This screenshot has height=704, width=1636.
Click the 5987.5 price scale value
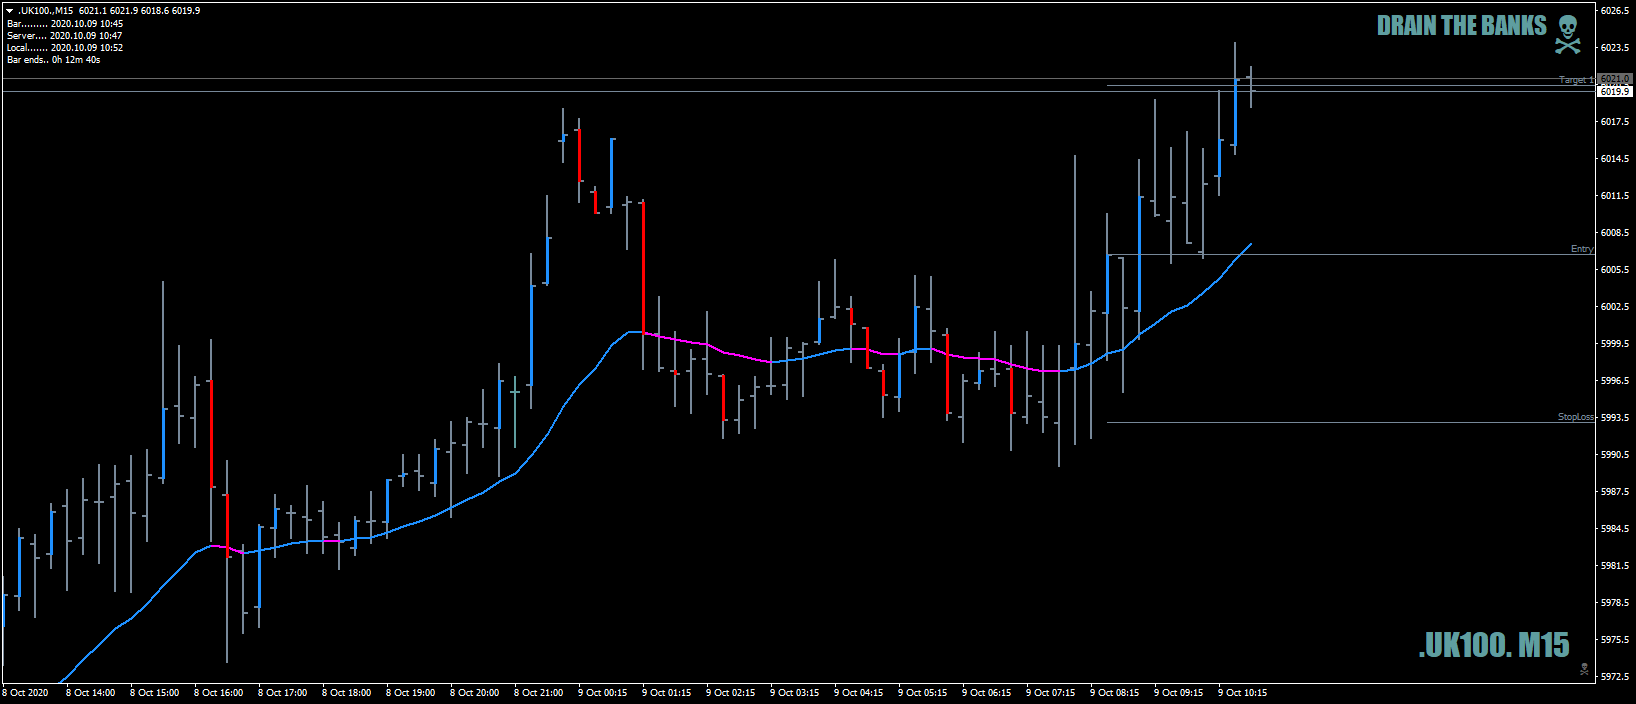pos(1614,491)
